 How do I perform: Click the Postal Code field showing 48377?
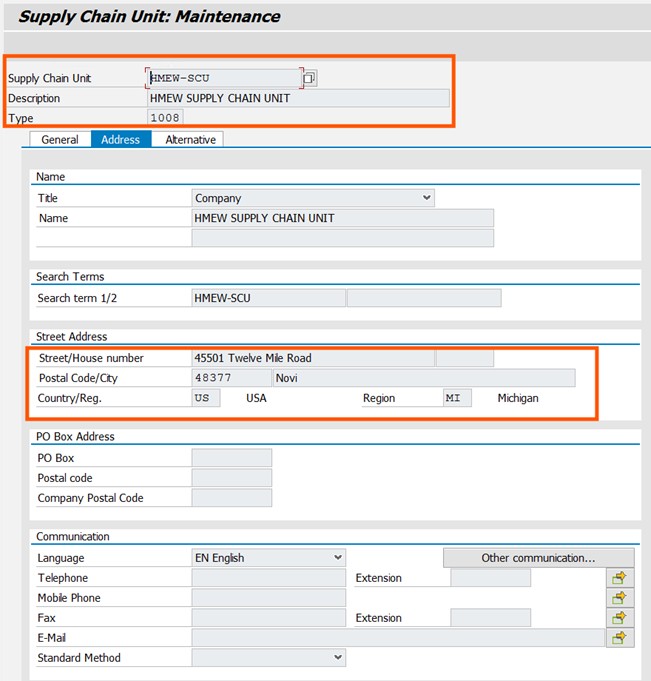pos(230,378)
